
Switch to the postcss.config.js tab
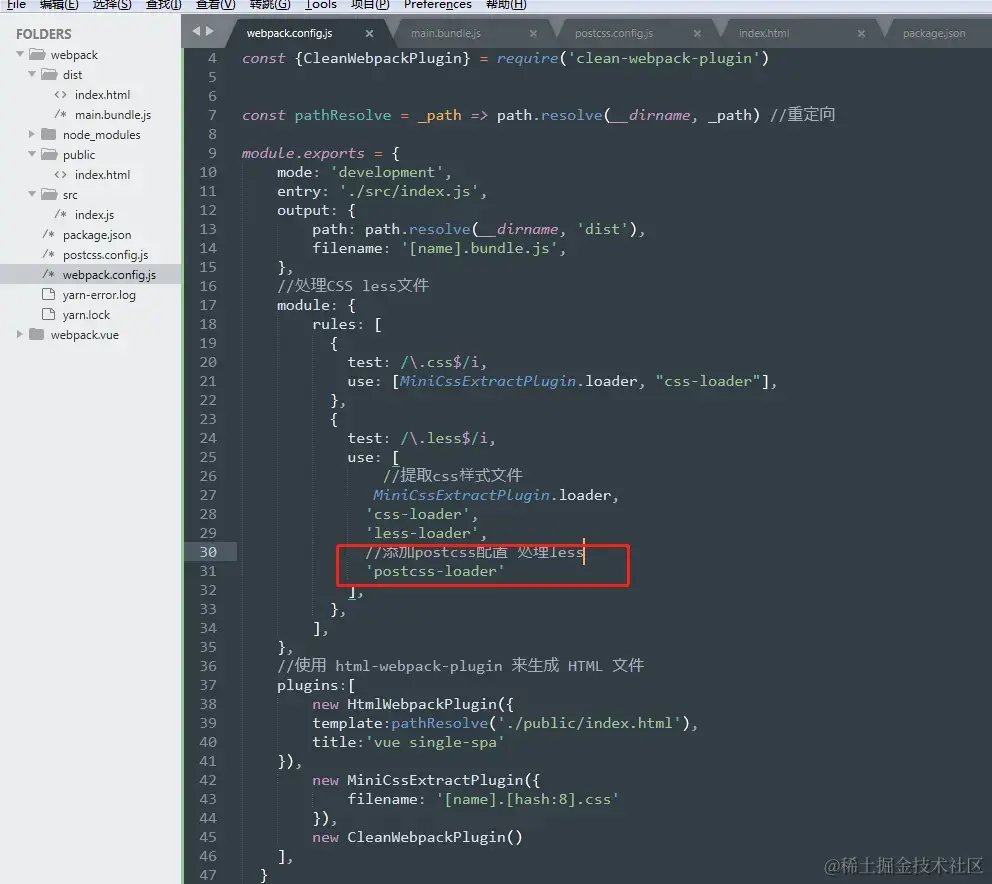tap(614, 33)
